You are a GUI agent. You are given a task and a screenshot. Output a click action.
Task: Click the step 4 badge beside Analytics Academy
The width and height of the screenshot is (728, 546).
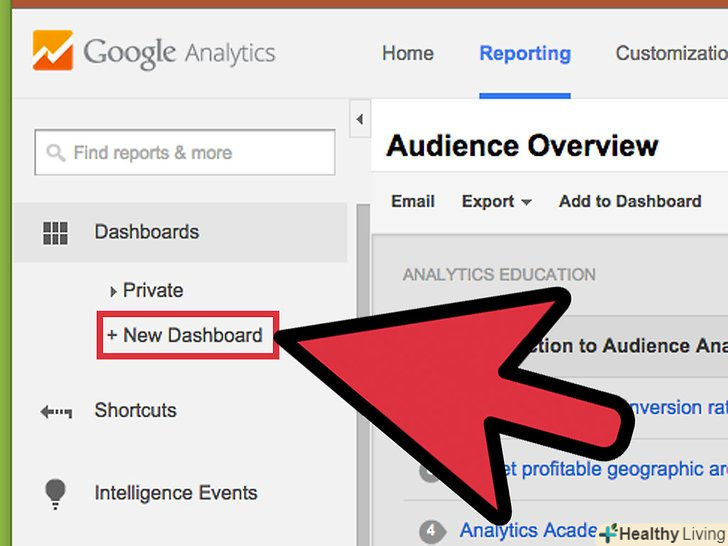432,530
